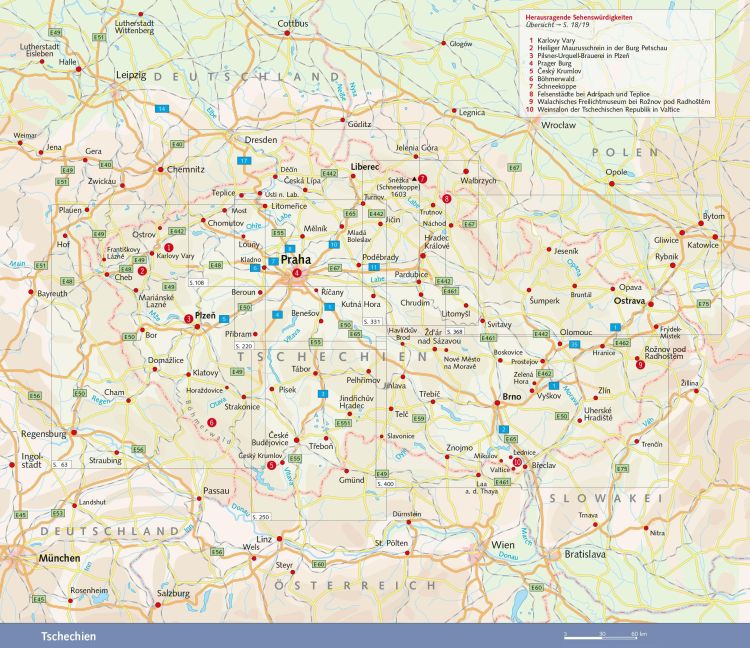The width and height of the screenshot is (750, 648).
Task: Click the Brno city label
Action: 512,399
